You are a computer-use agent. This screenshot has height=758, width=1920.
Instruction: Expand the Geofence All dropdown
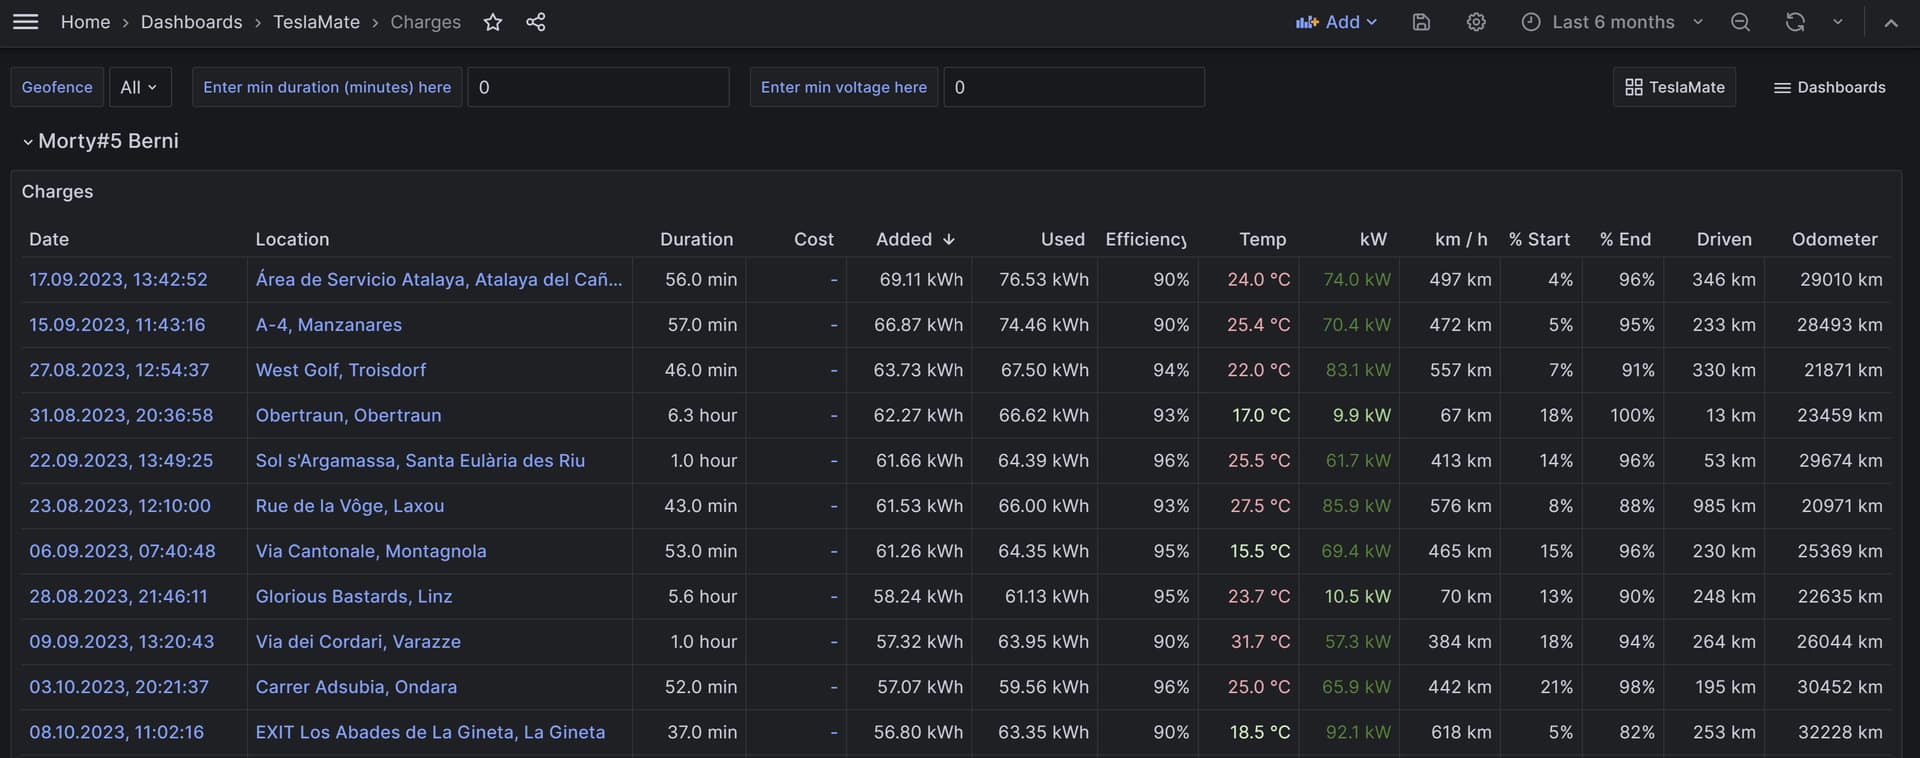click(140, 87)
